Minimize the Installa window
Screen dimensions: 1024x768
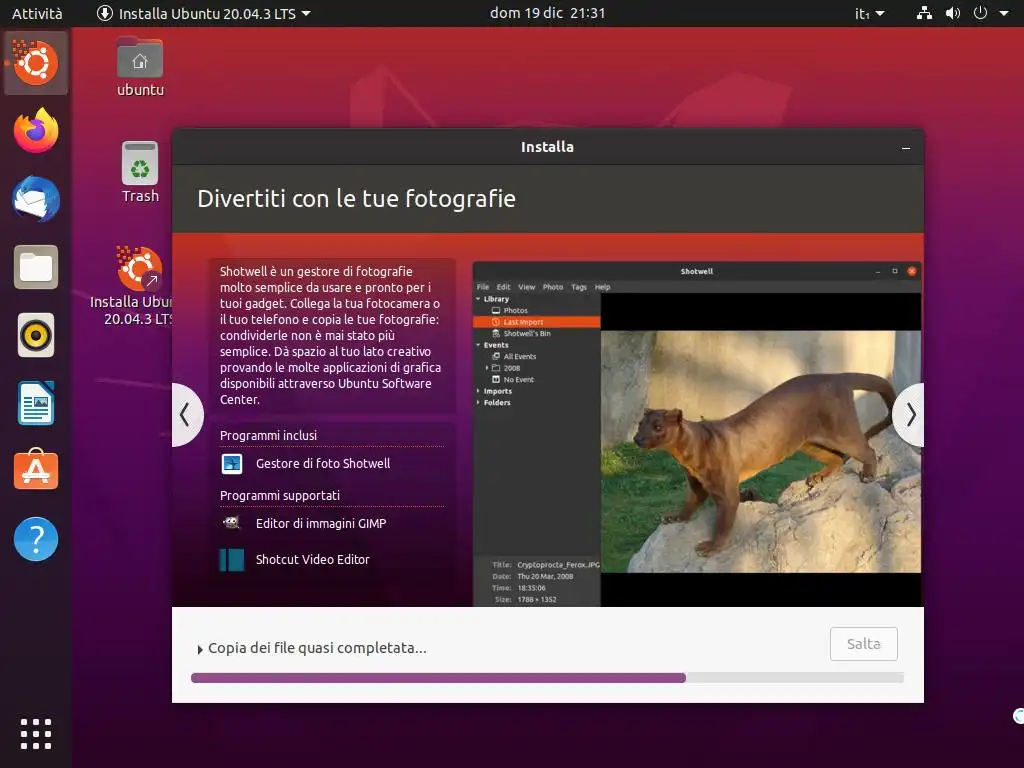(906, 148)
